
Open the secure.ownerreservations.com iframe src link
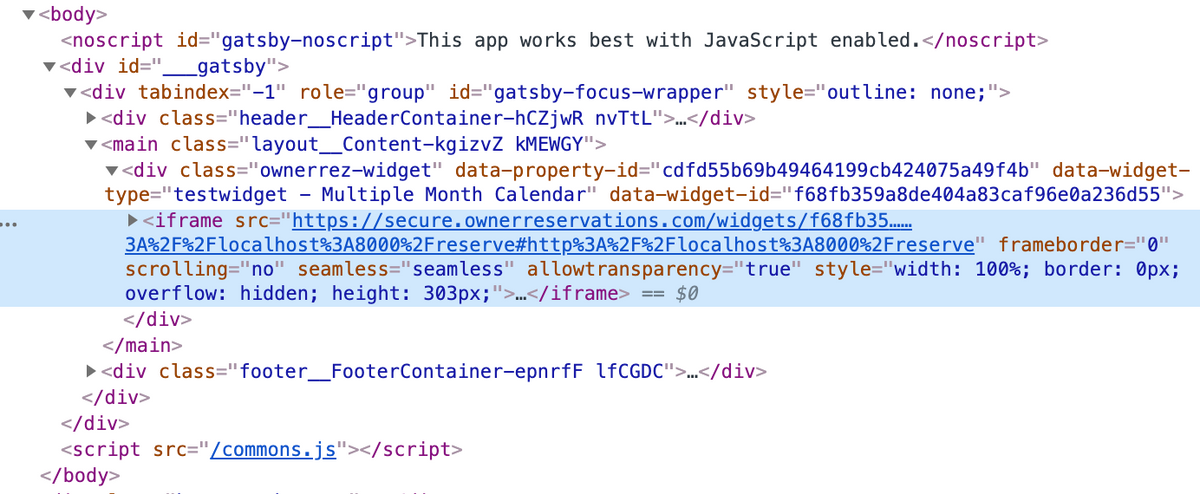pos(550,232)
